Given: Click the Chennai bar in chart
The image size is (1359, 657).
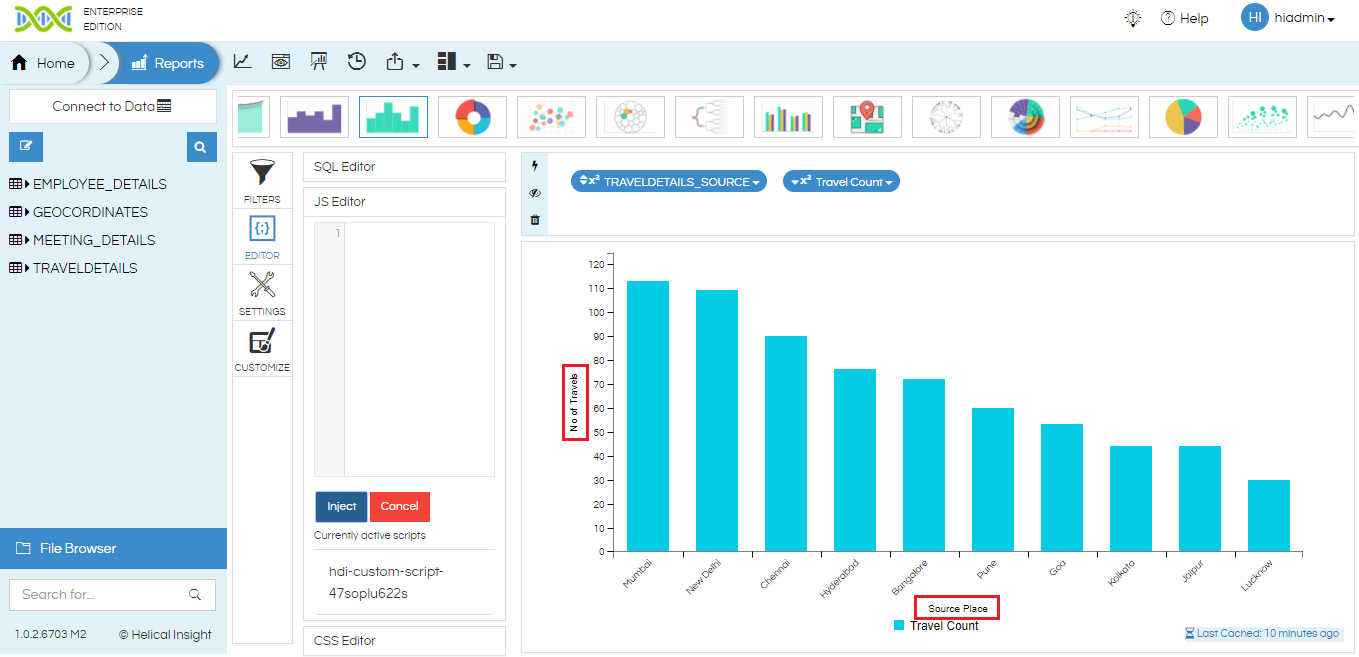Looking at the screenshot, I should point(786,443).
